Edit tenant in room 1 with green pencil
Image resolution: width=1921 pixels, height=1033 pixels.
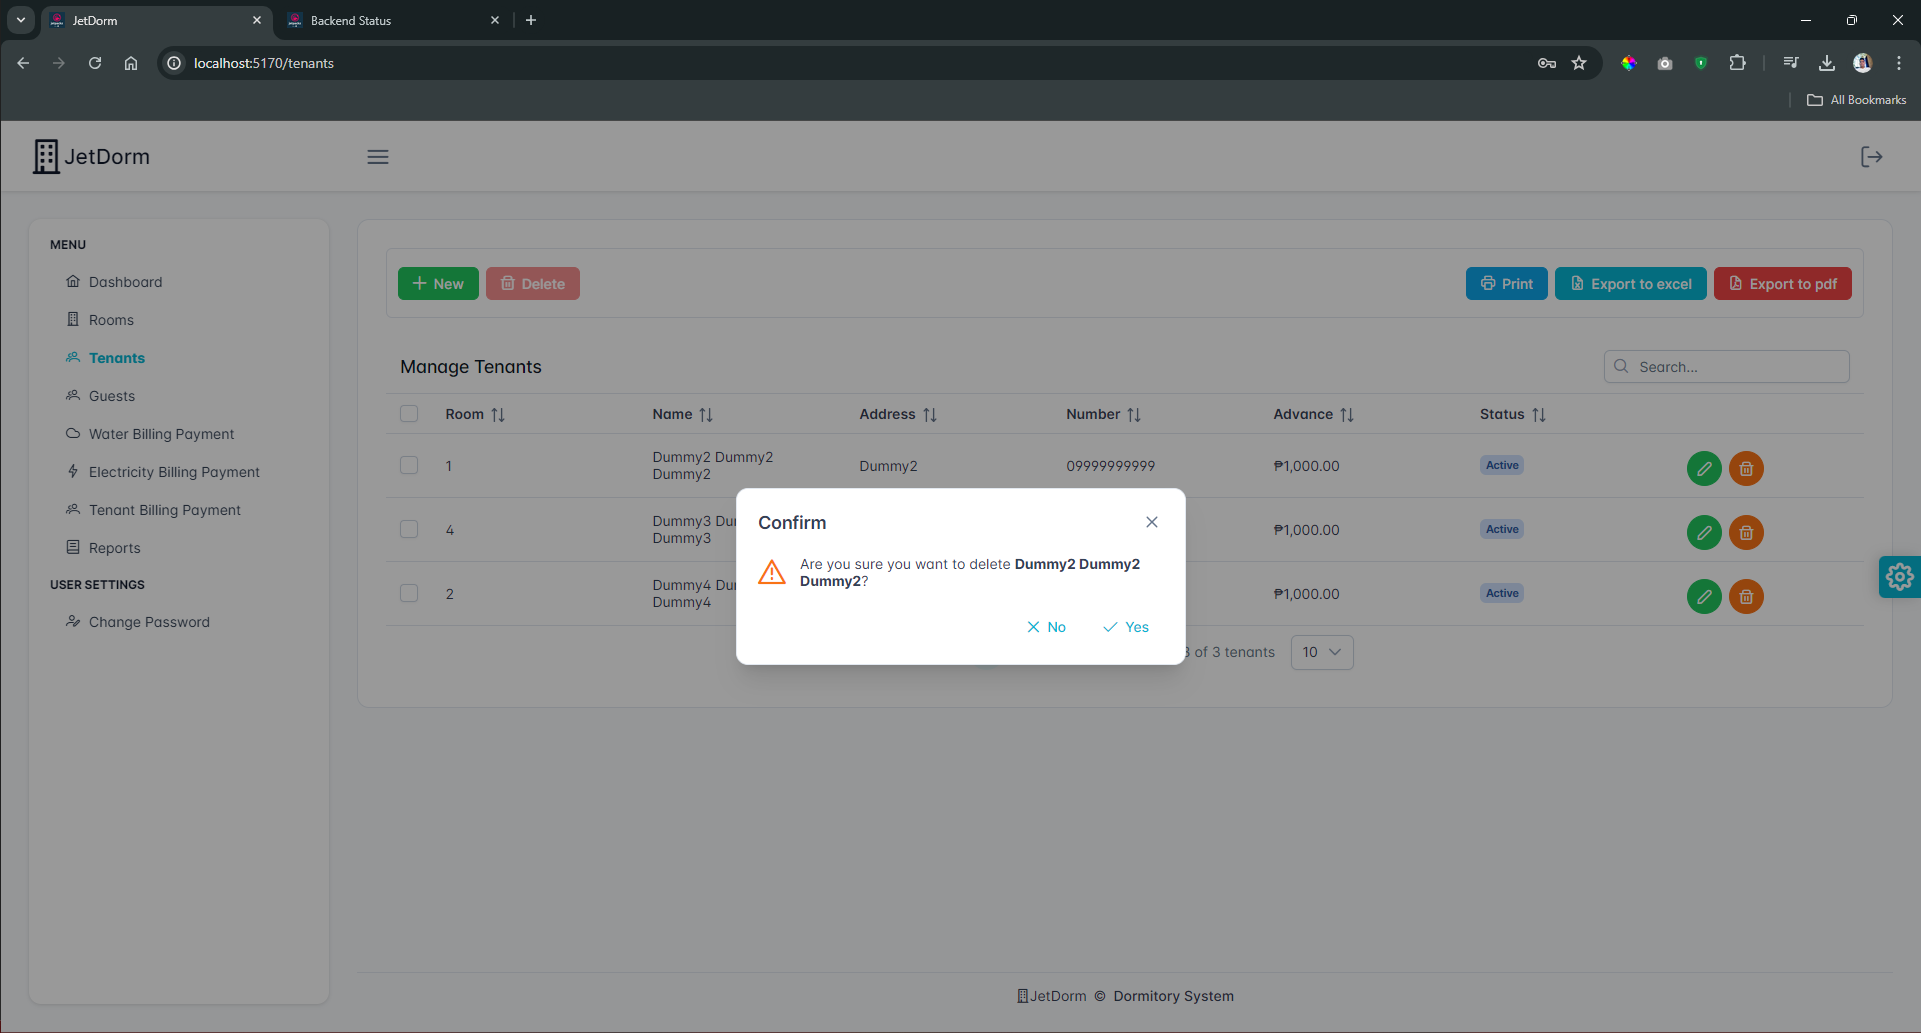[1704, 468]
